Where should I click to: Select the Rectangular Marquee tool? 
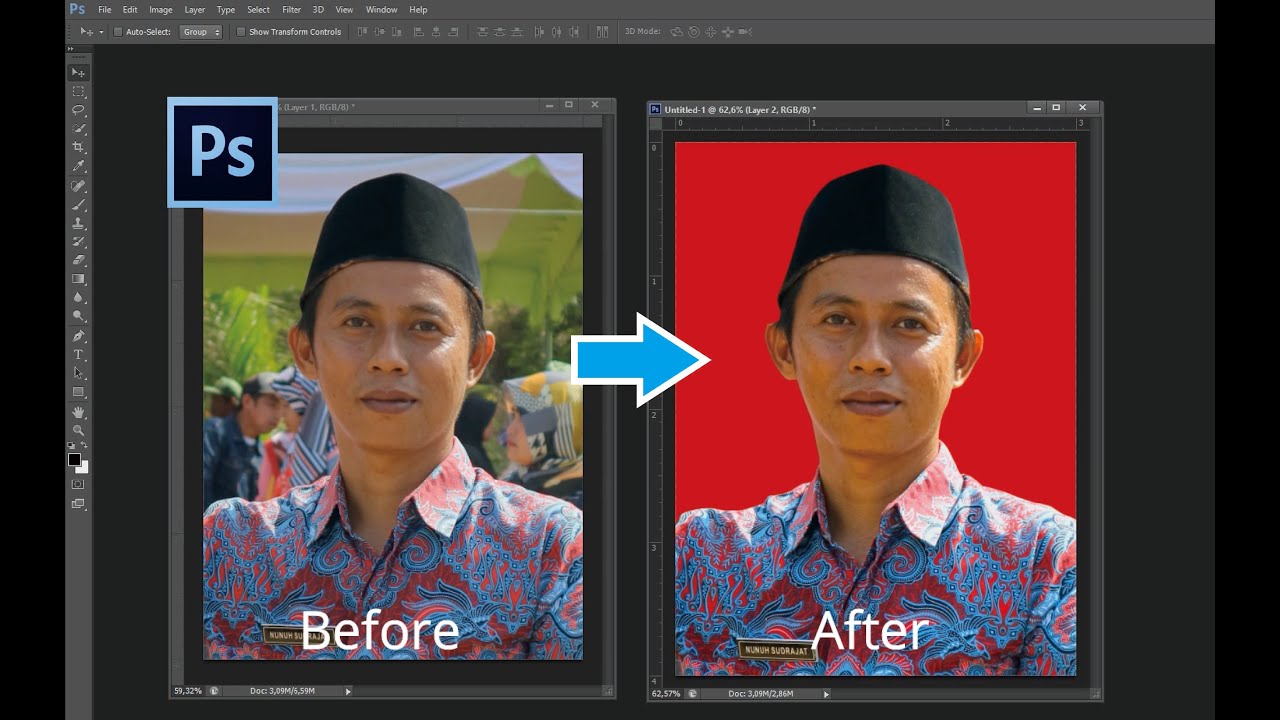78,91
